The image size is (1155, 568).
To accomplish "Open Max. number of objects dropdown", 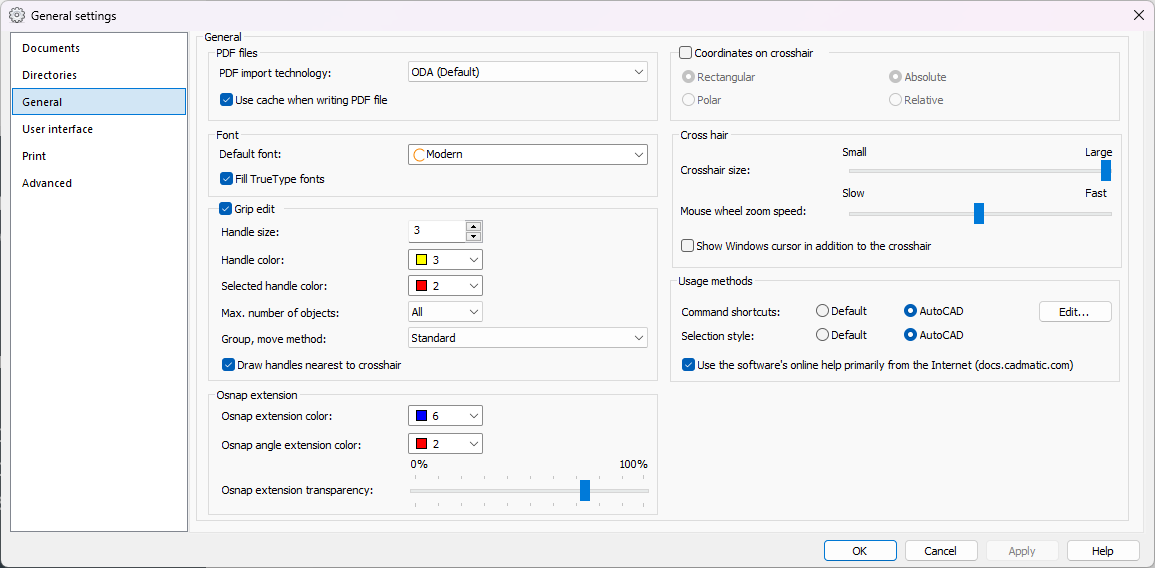I will [445, 312].
